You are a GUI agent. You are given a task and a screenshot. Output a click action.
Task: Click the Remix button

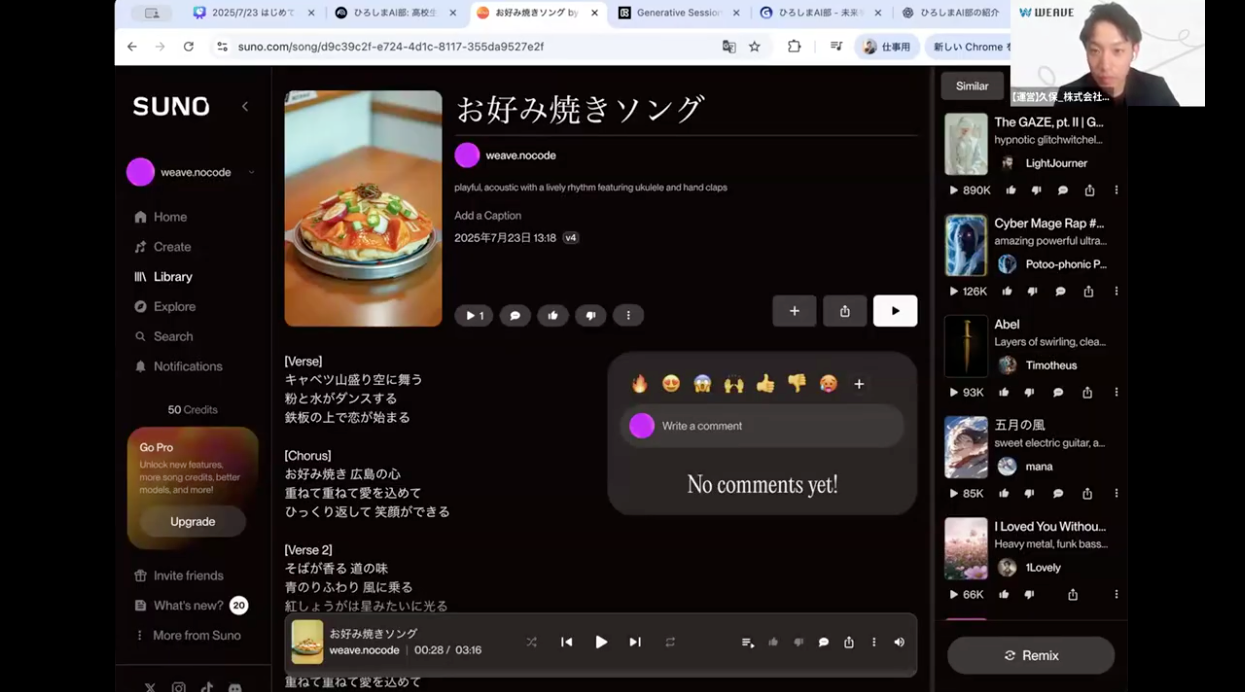[x=1031, y=655]
